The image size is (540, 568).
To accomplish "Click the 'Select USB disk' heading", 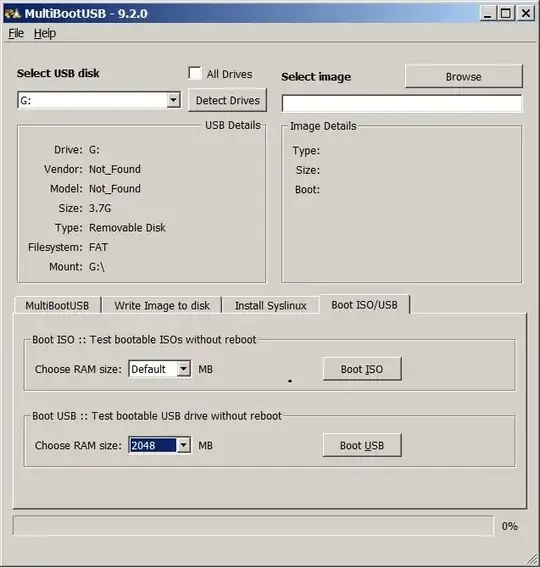I will (58, 73).
